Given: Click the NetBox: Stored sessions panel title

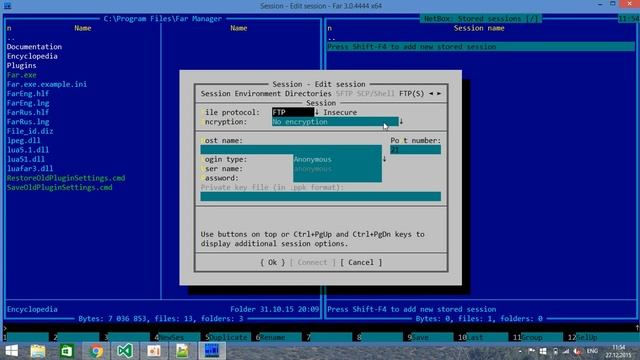Looking at the screenshot, I should tap(481, 19).
